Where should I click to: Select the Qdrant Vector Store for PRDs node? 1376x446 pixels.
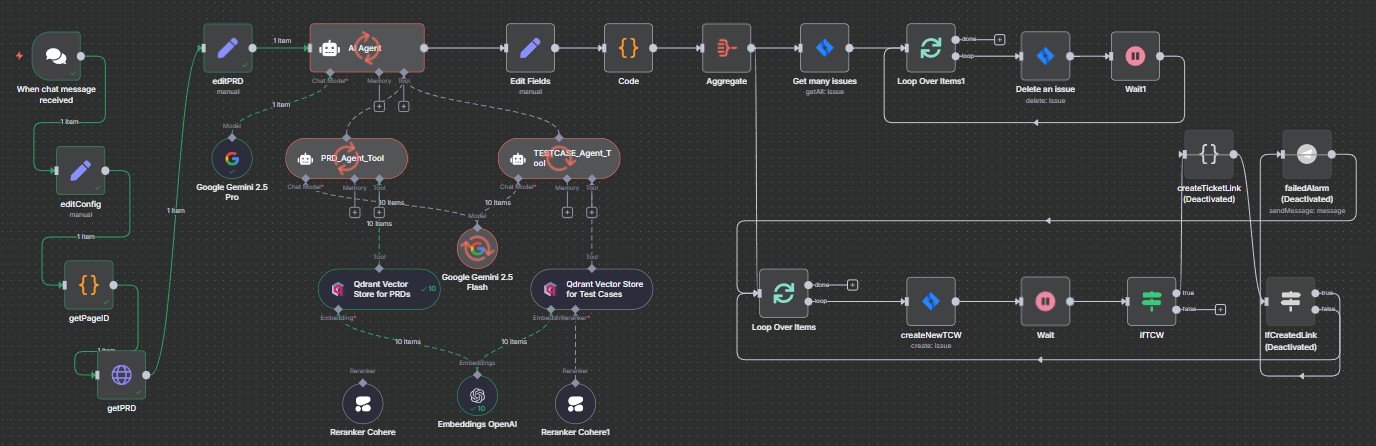pyautogui.click(x=379, y=289)
